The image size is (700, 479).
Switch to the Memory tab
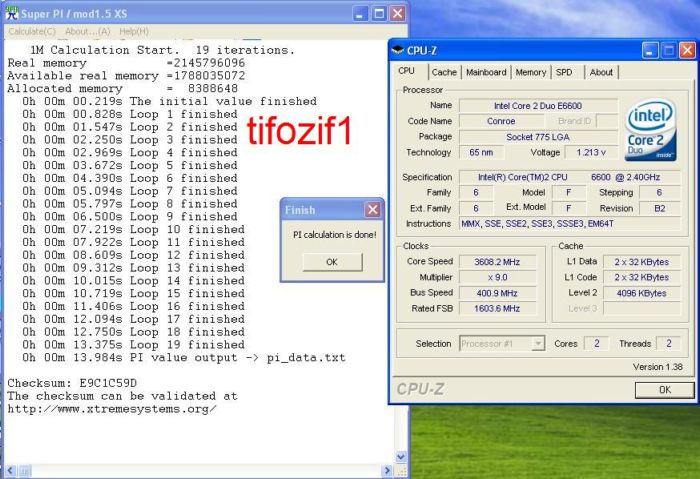coord(531,72)
